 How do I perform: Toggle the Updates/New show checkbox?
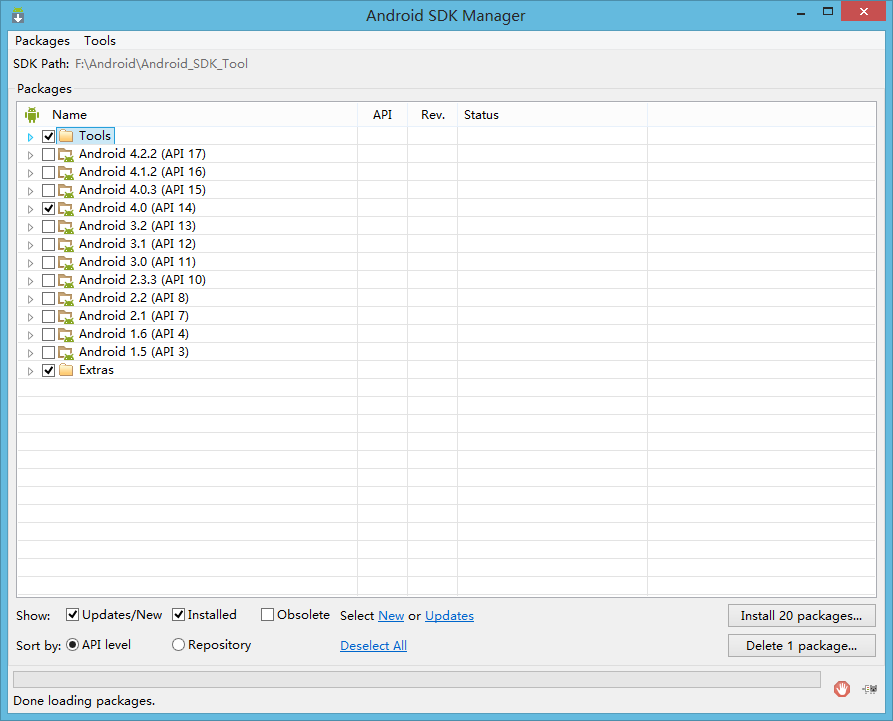point(72,615)
